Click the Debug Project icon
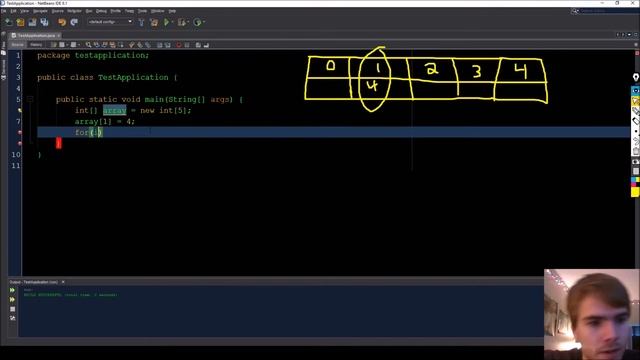The height and width of the screenshot is (360, 640). 182,22
